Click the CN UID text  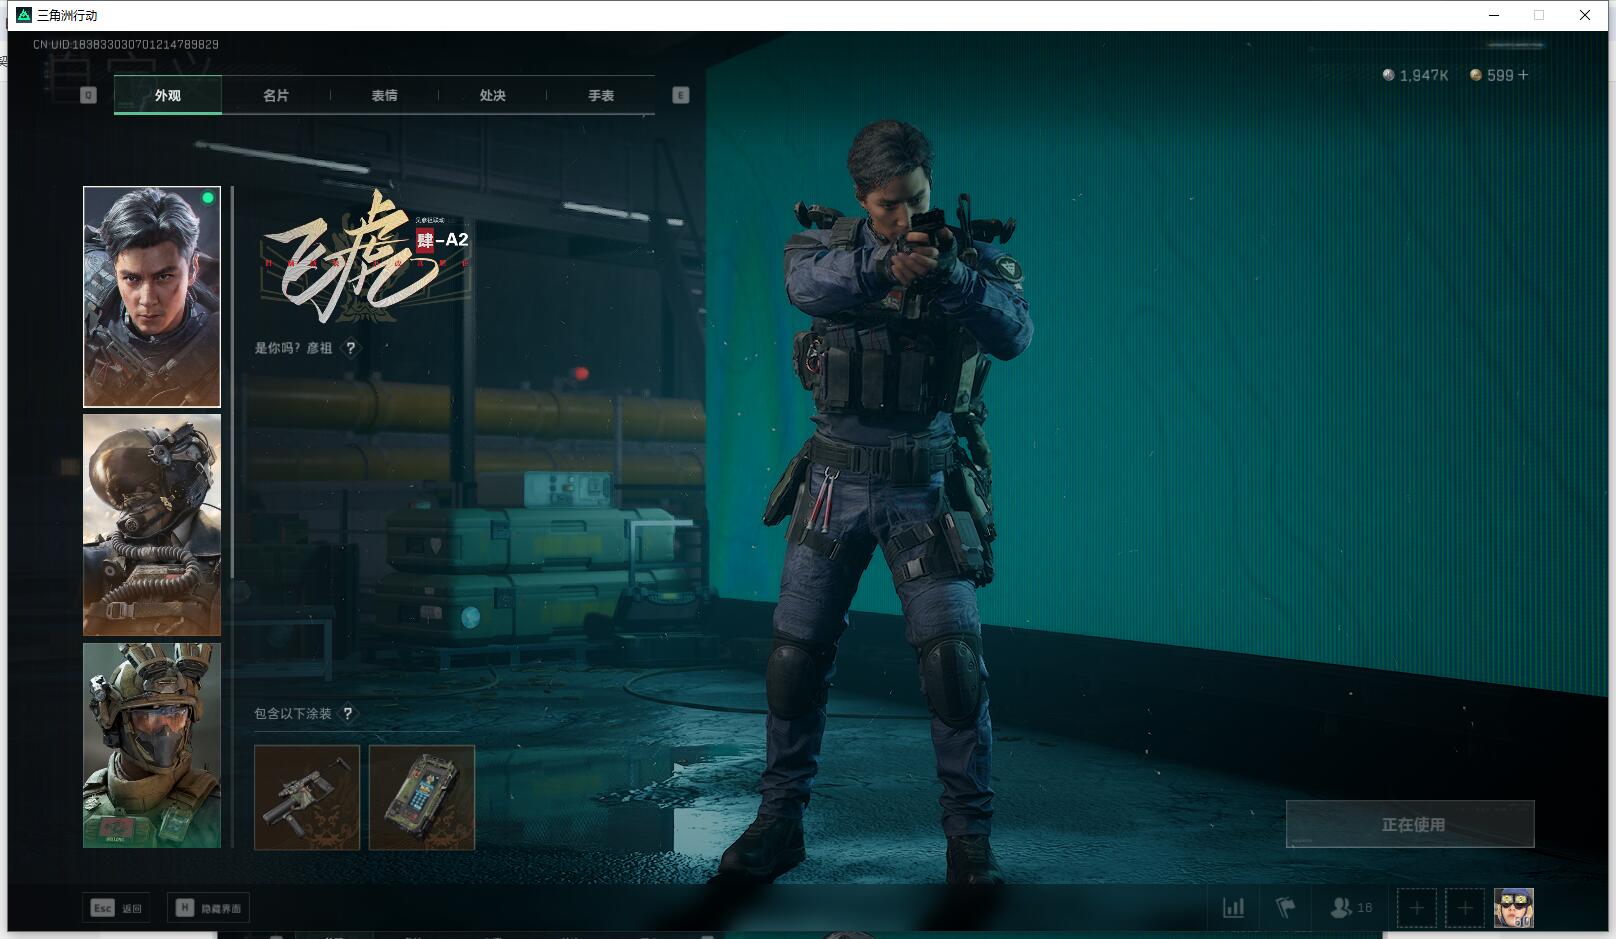126,44
